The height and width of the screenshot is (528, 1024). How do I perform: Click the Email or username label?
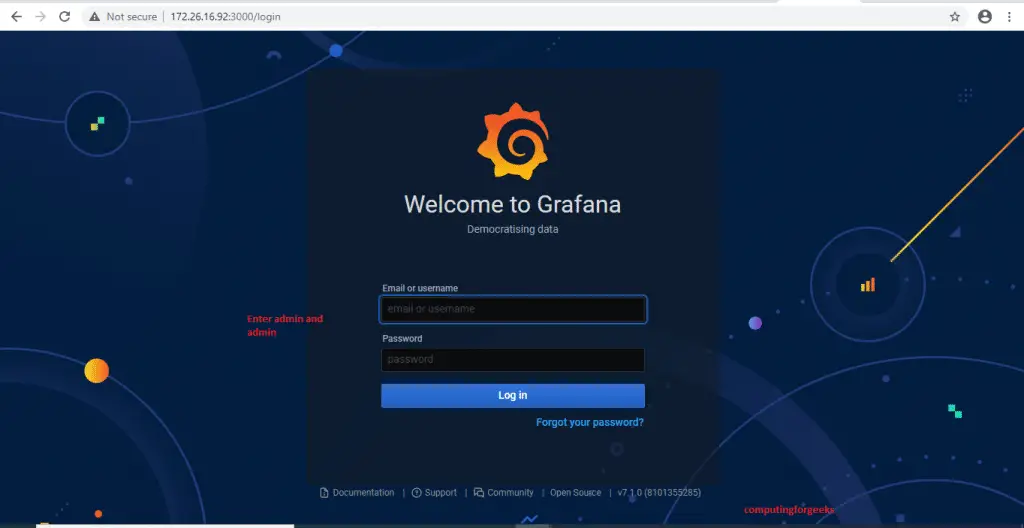click(420, 288)
